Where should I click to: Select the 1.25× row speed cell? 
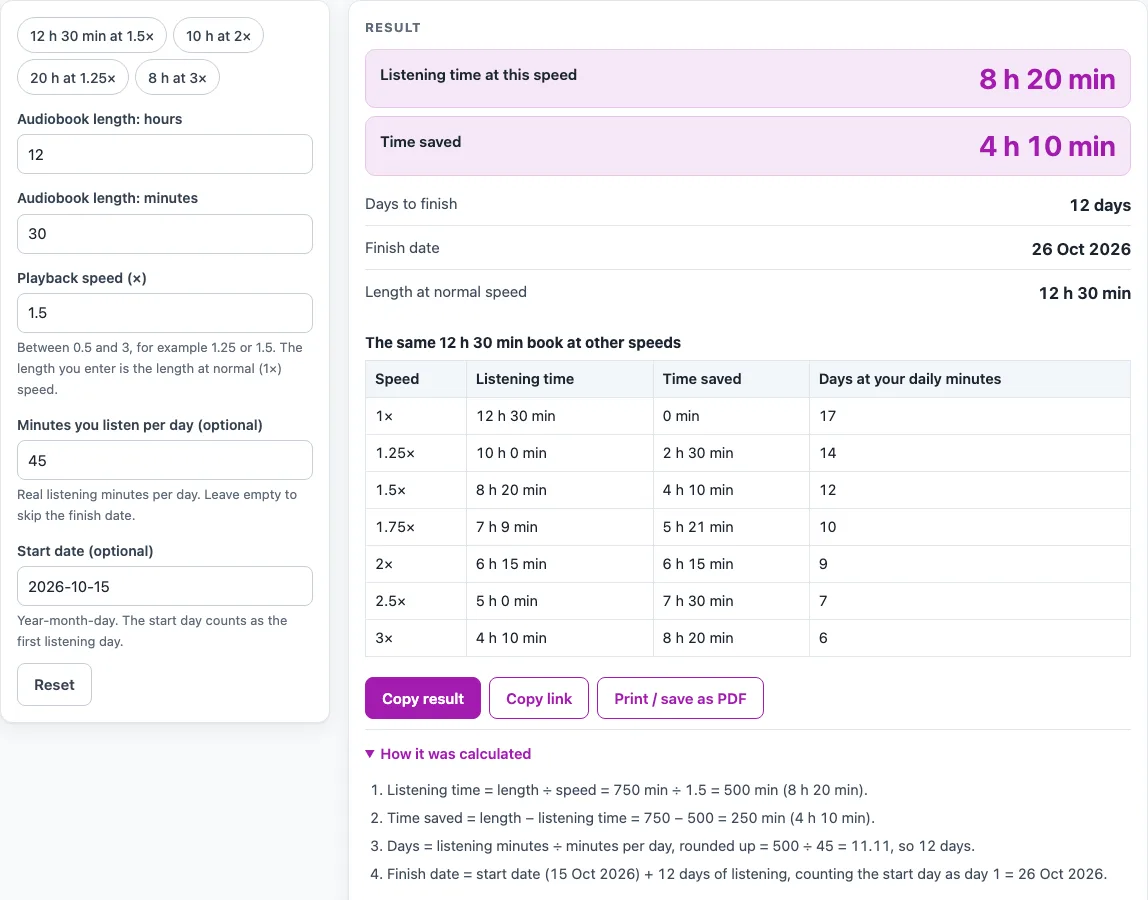point(416,453)
